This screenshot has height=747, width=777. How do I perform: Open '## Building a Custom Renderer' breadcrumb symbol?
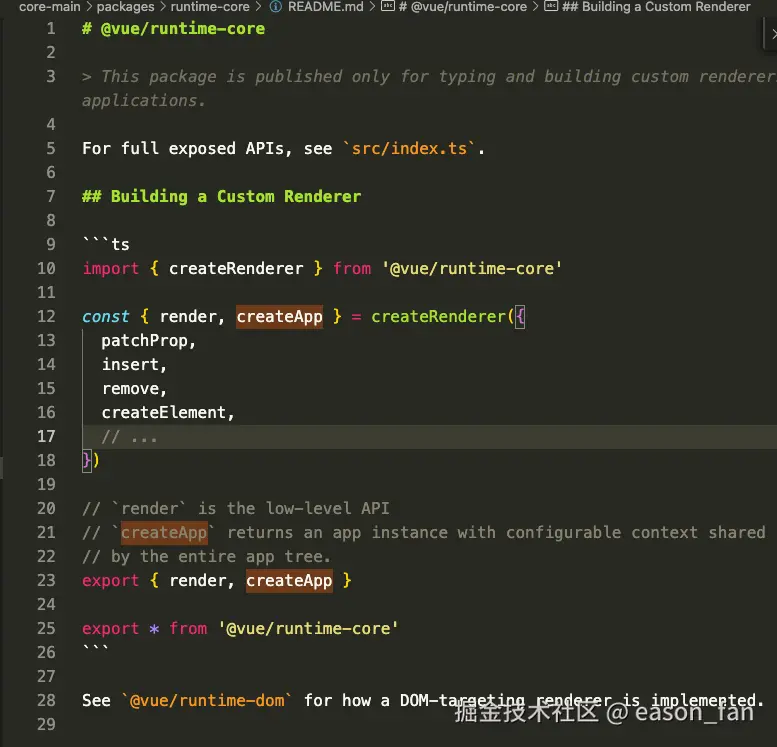[656, 6]
